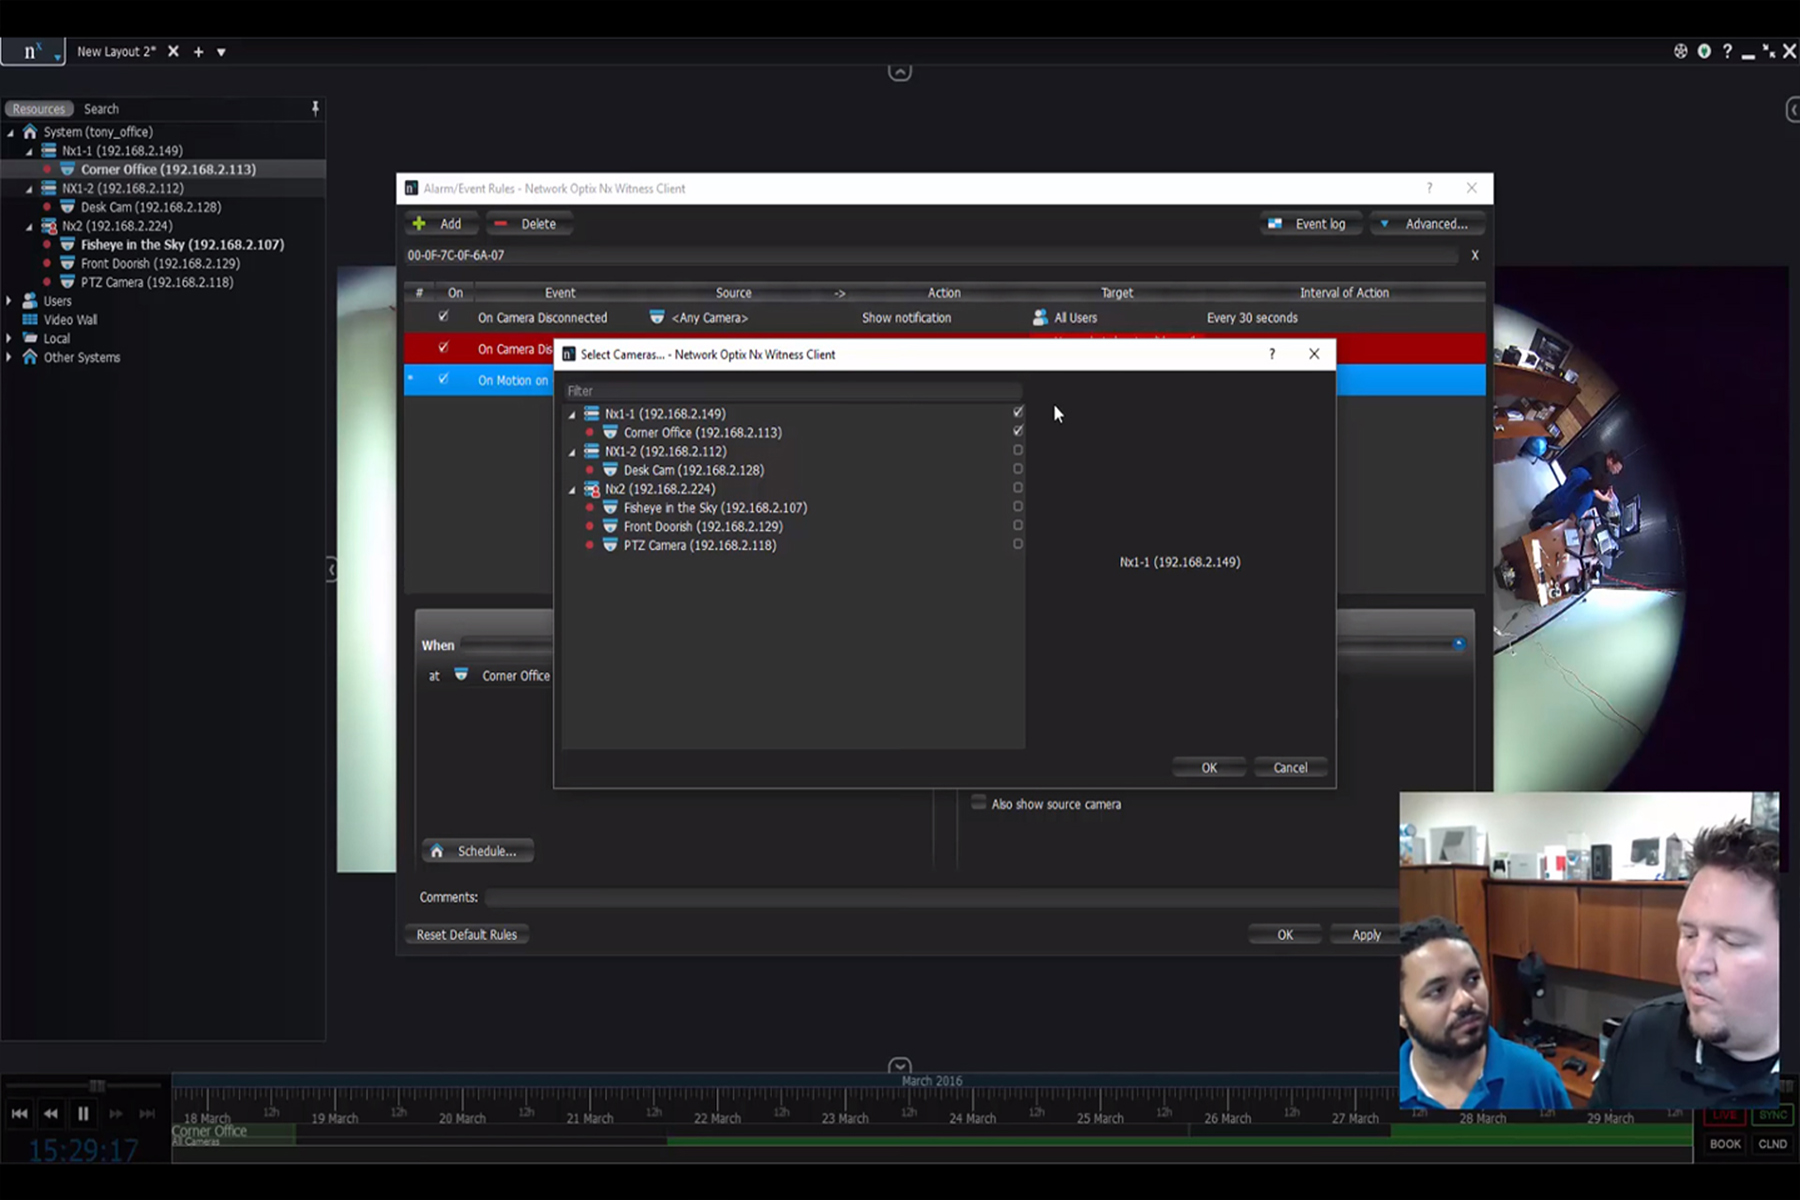Expand the Other Systems node
The image size is (1800, 1200).
tap(9, 357)
